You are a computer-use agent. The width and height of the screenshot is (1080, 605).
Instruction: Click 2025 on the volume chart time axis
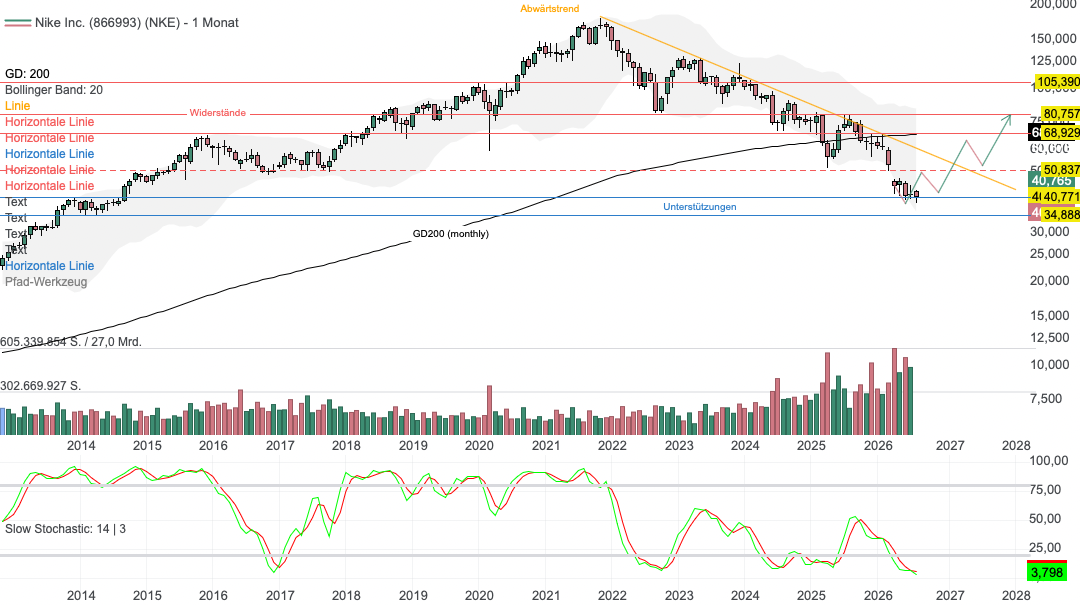point(811,446)
